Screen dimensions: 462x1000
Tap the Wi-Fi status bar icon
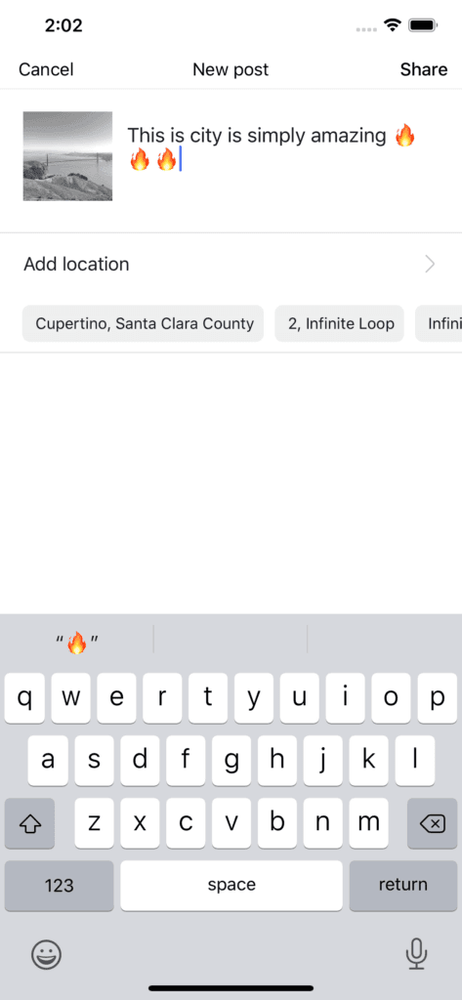(392, 26)
